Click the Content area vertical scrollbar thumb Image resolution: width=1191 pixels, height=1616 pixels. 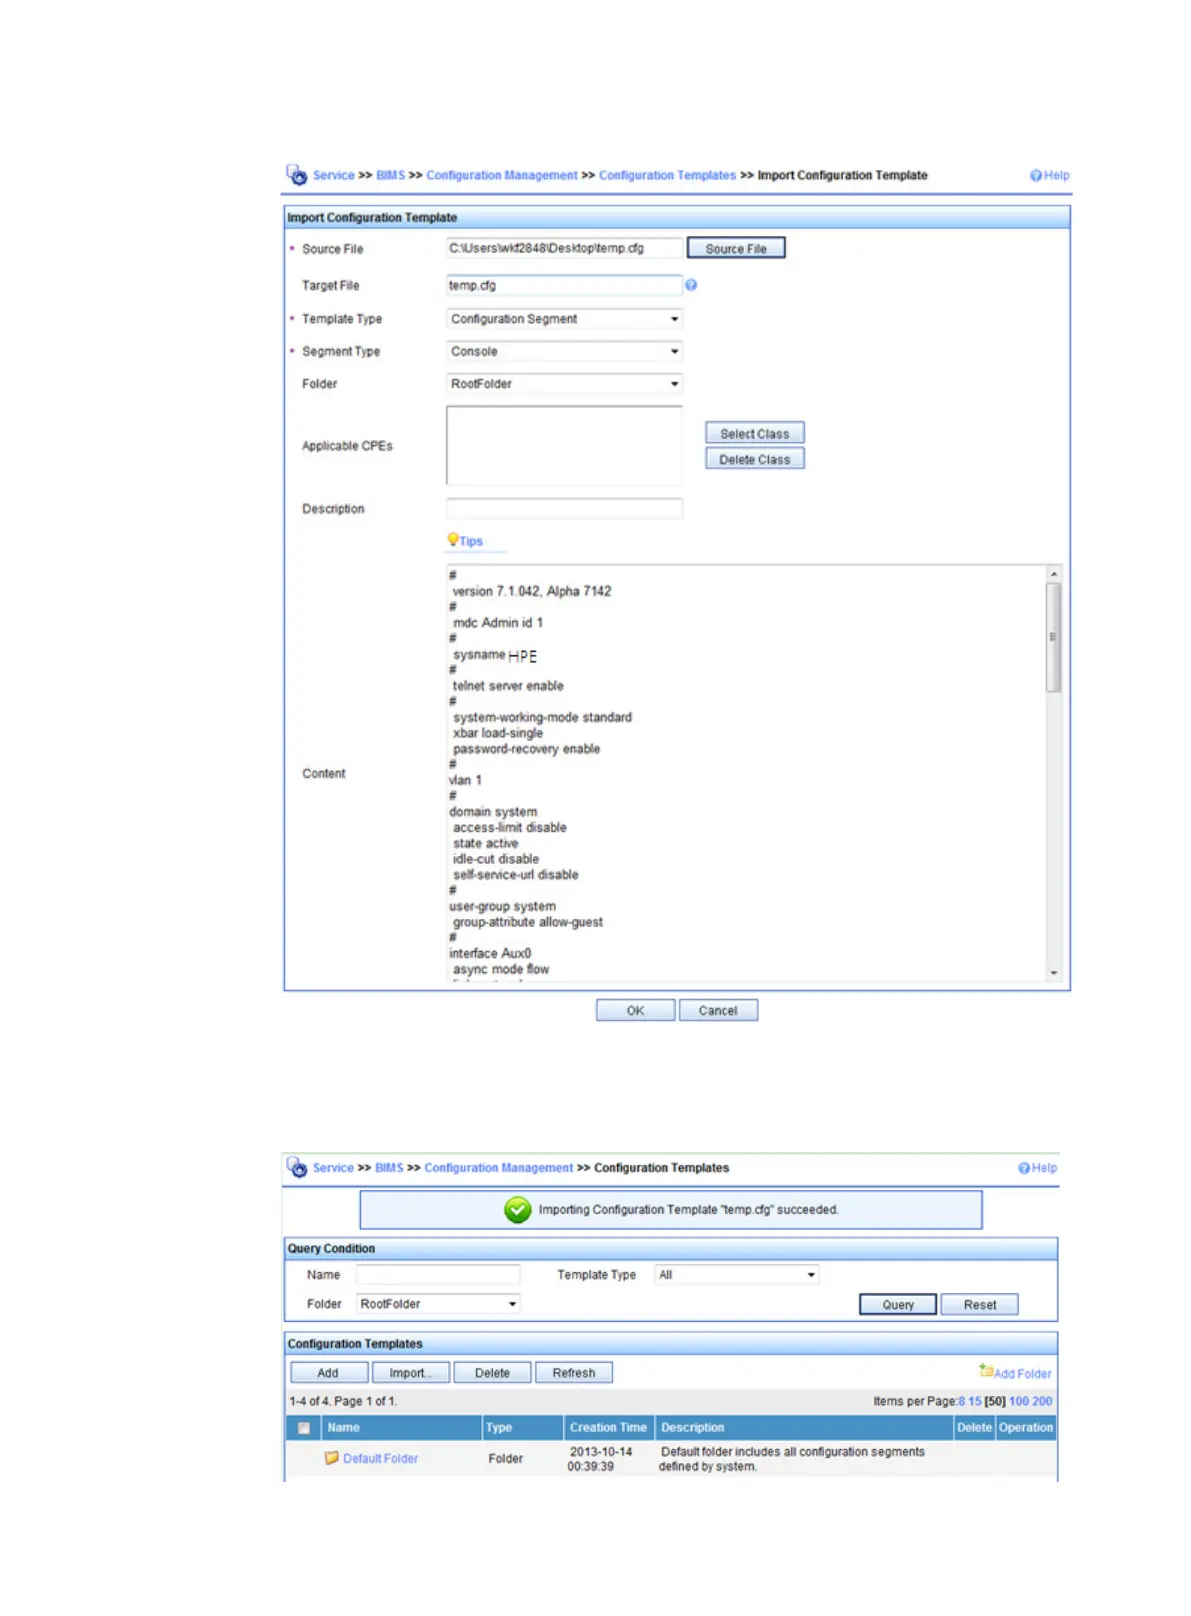(1053, 637)
